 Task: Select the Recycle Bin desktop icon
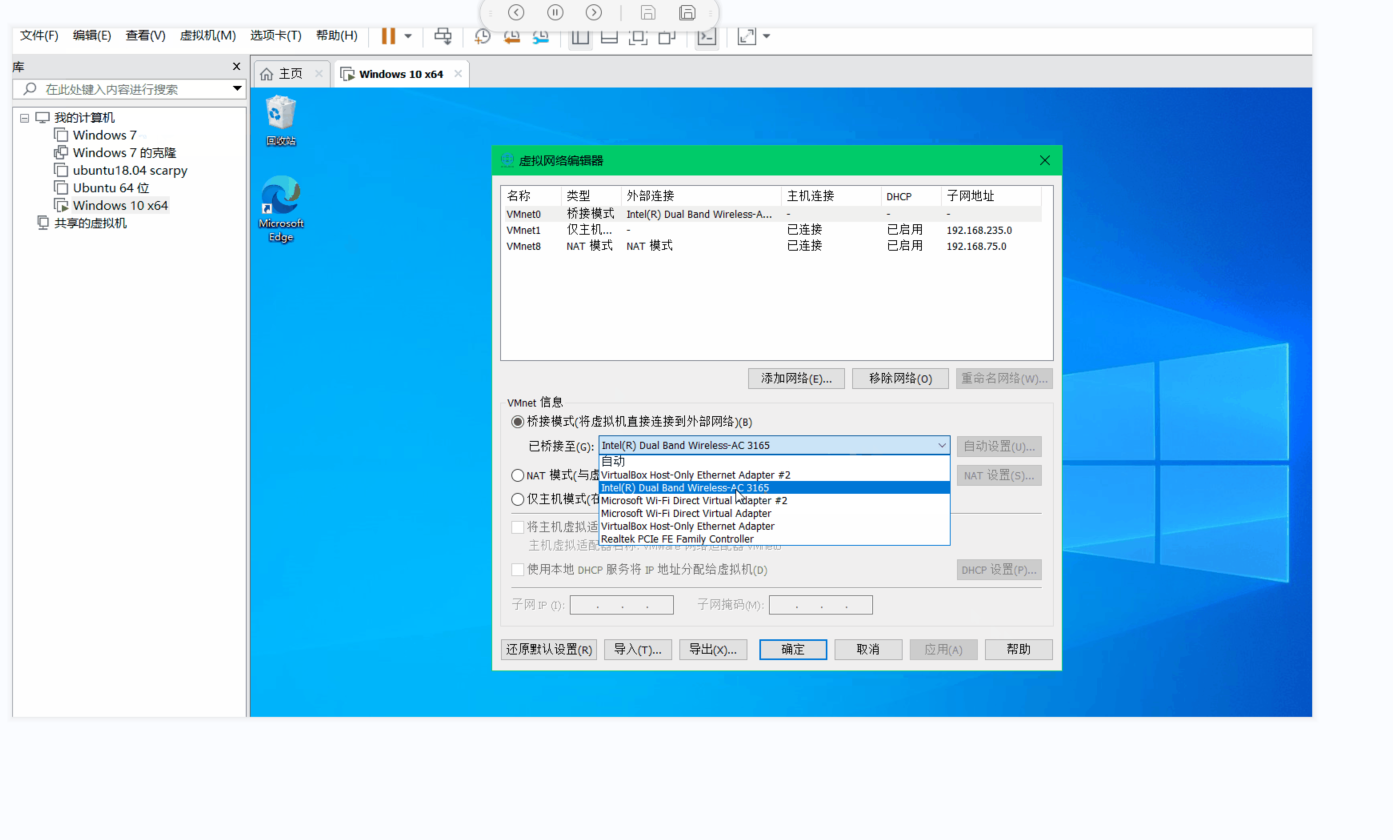tap(281, 121)
